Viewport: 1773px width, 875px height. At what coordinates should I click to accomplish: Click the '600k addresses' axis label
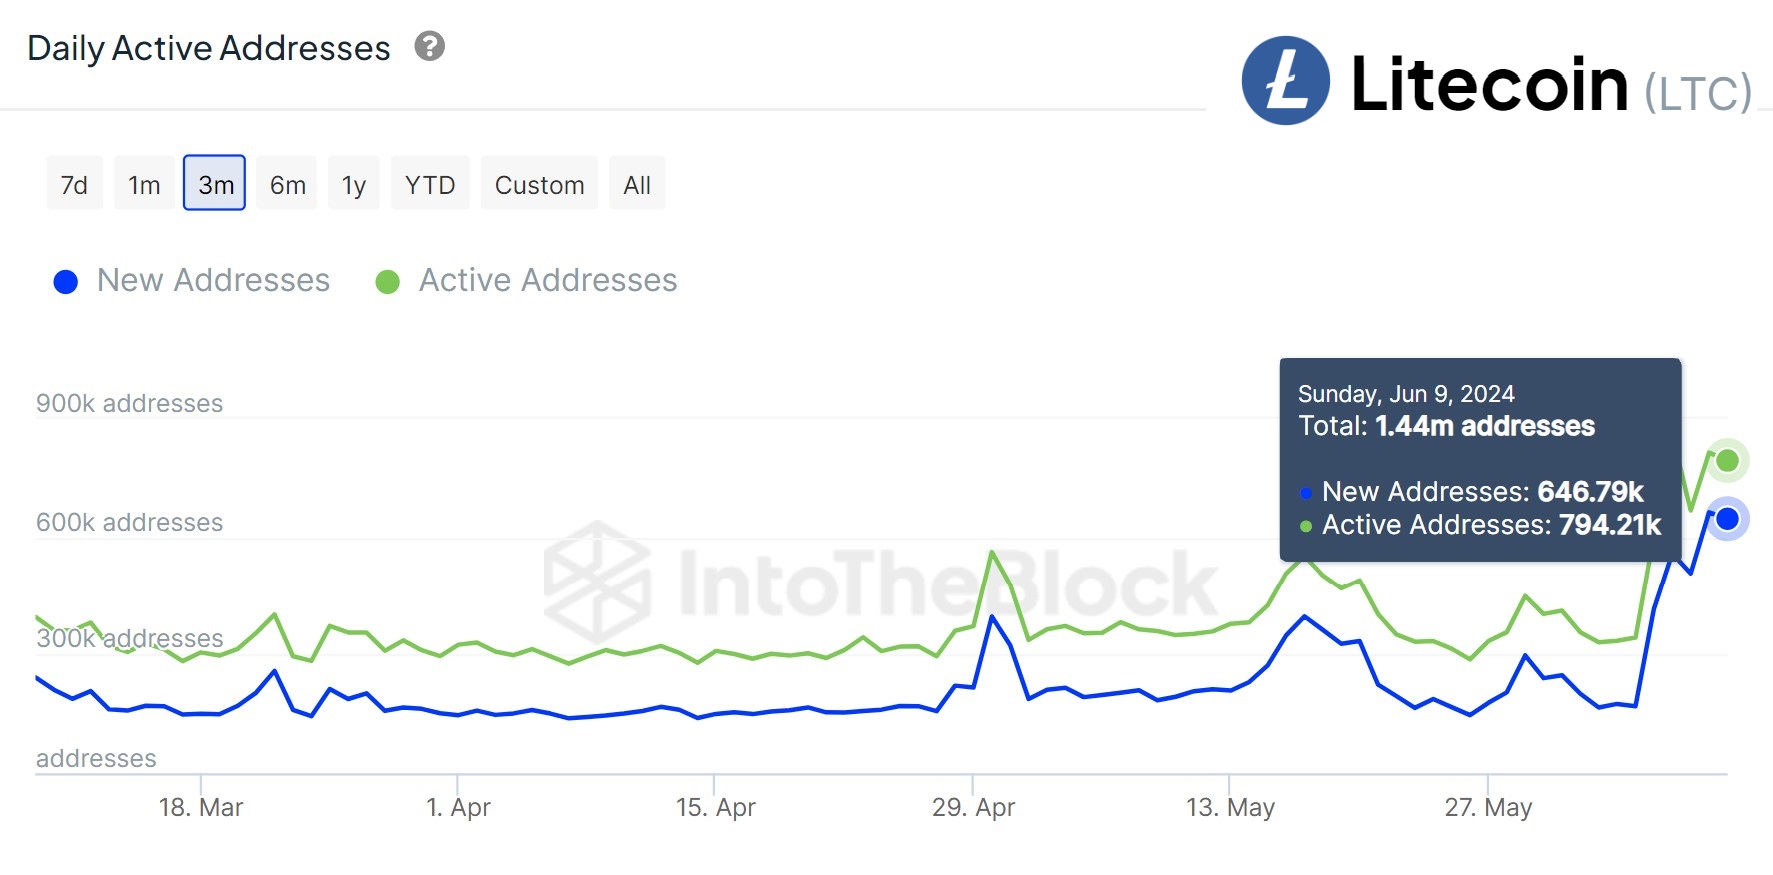pos(130,522)
